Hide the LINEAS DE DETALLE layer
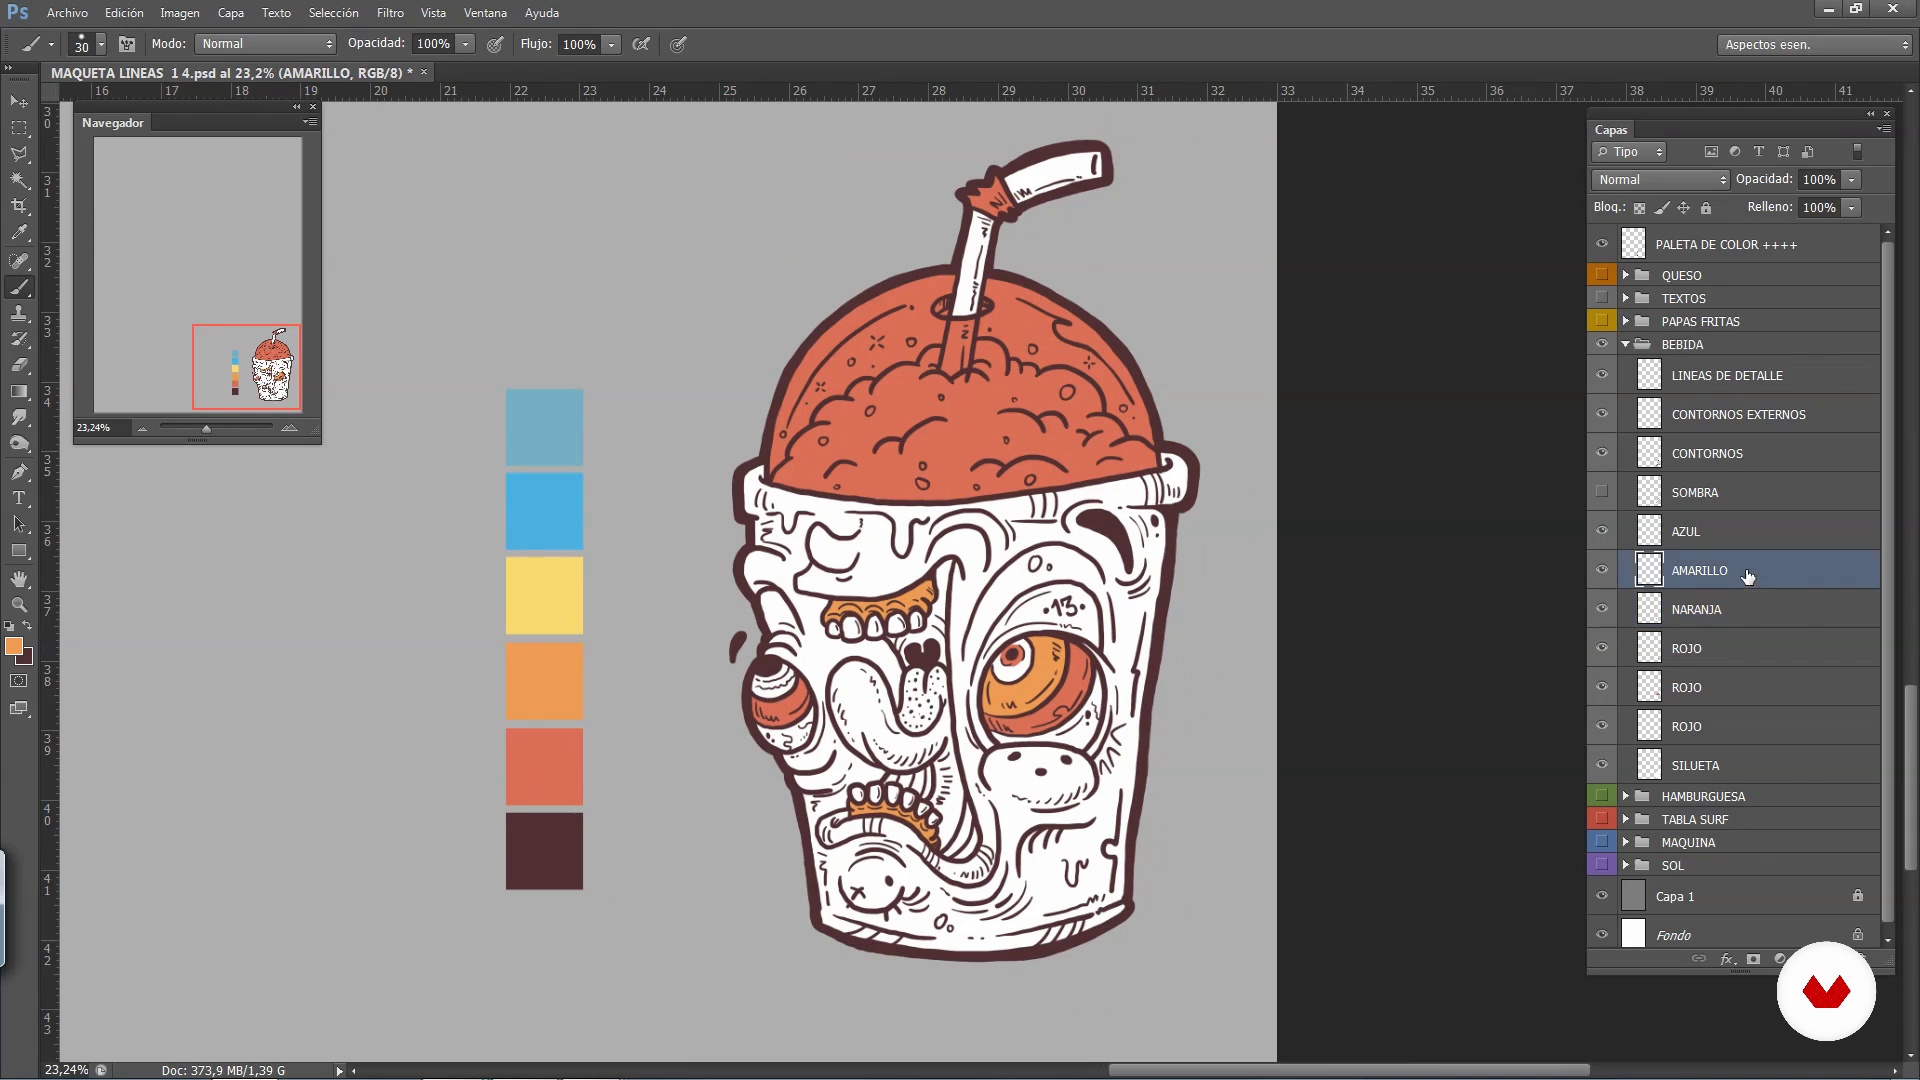Viewport: 1920px width, 1080px height. coord(1602,375)
